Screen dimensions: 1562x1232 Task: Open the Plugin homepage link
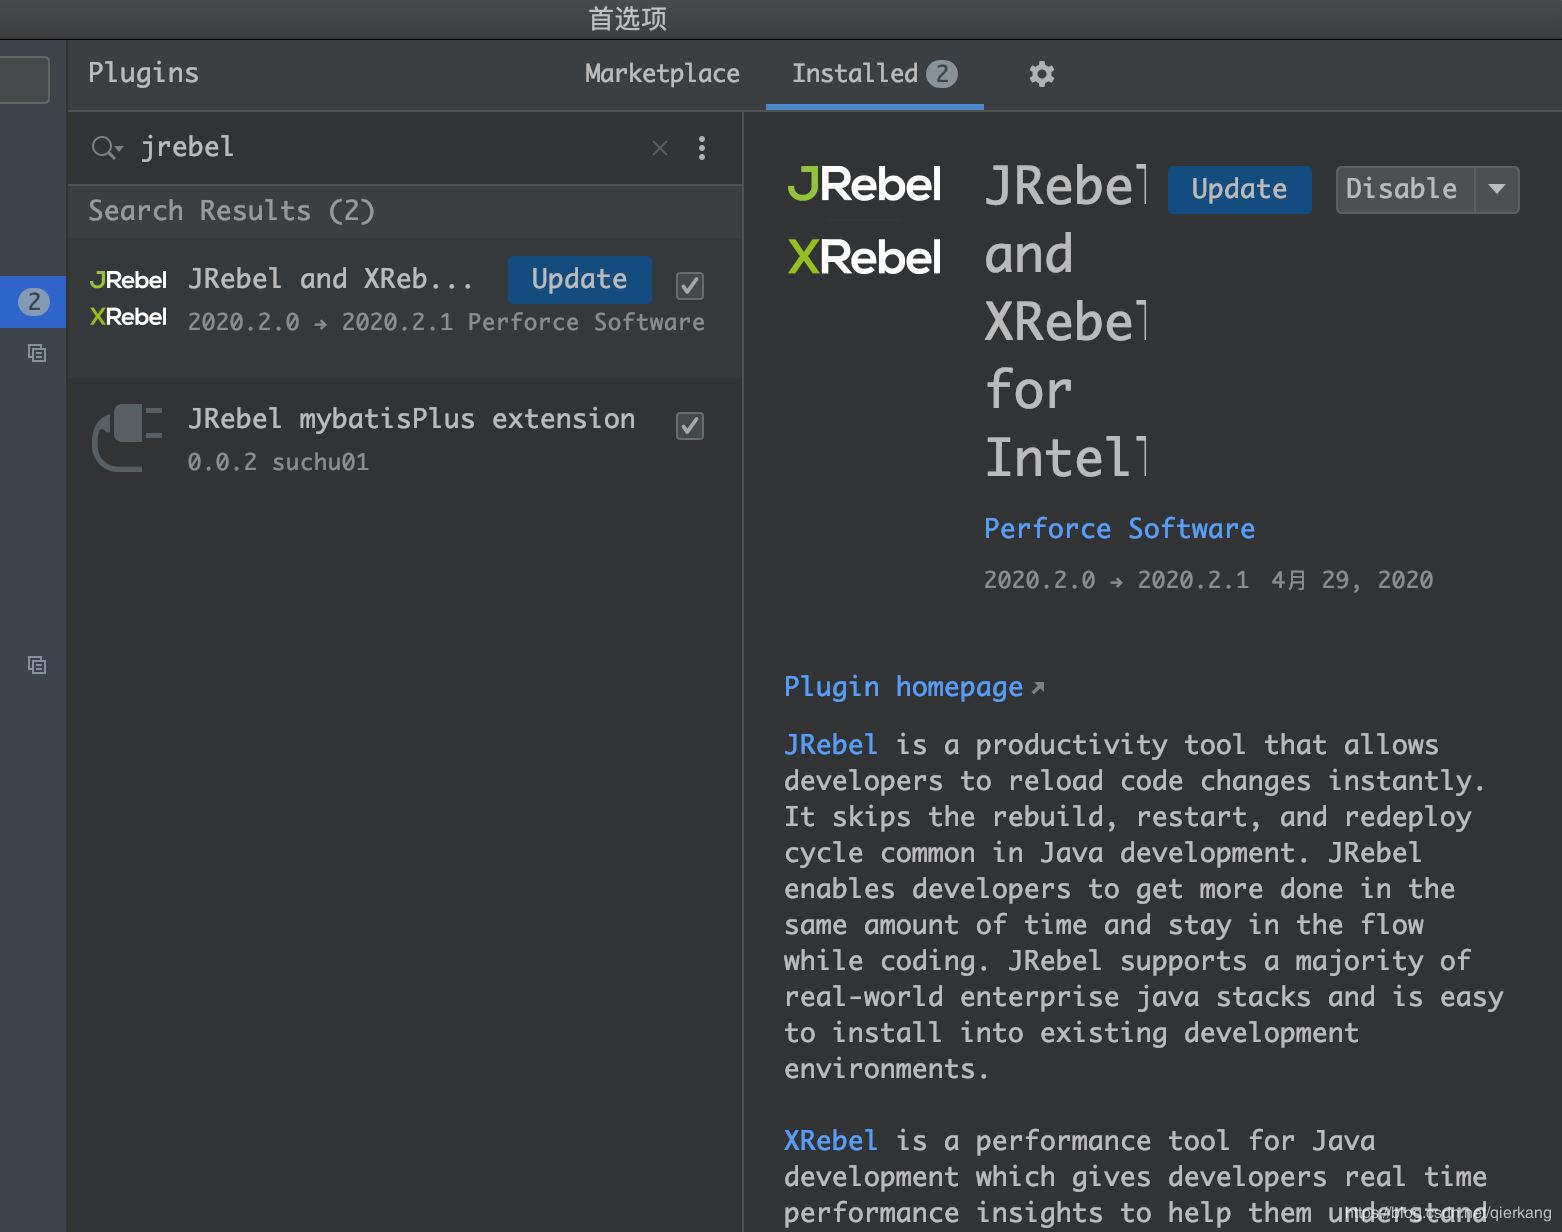point(903,686)
